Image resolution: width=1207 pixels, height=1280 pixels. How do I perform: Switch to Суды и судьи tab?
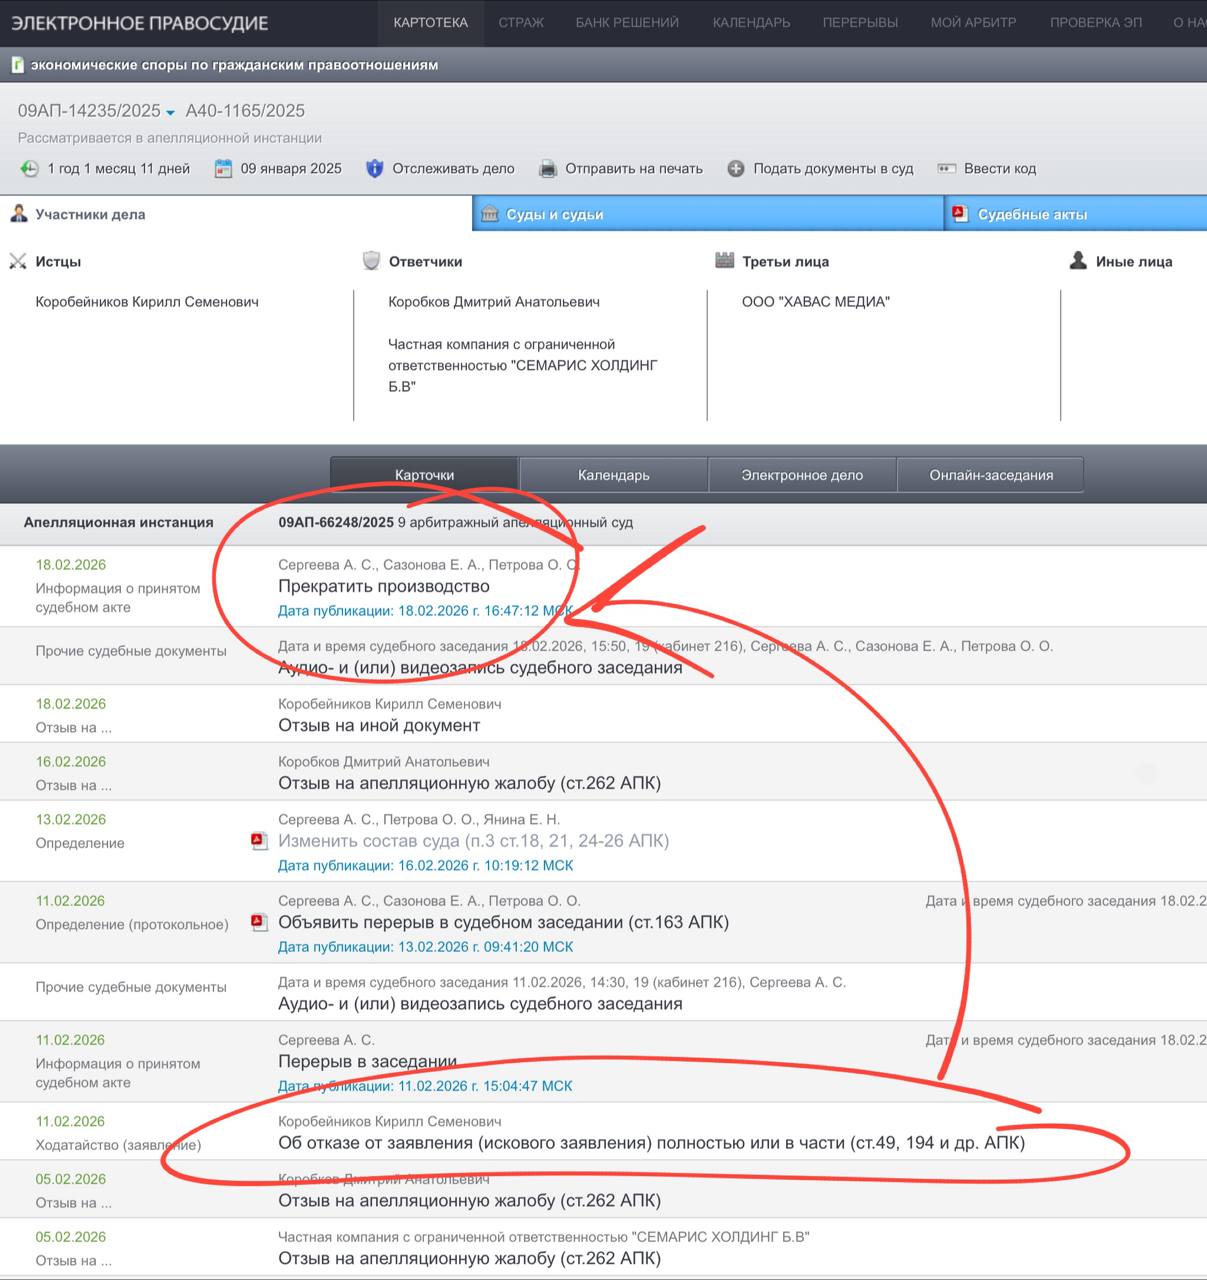point(554,214)
